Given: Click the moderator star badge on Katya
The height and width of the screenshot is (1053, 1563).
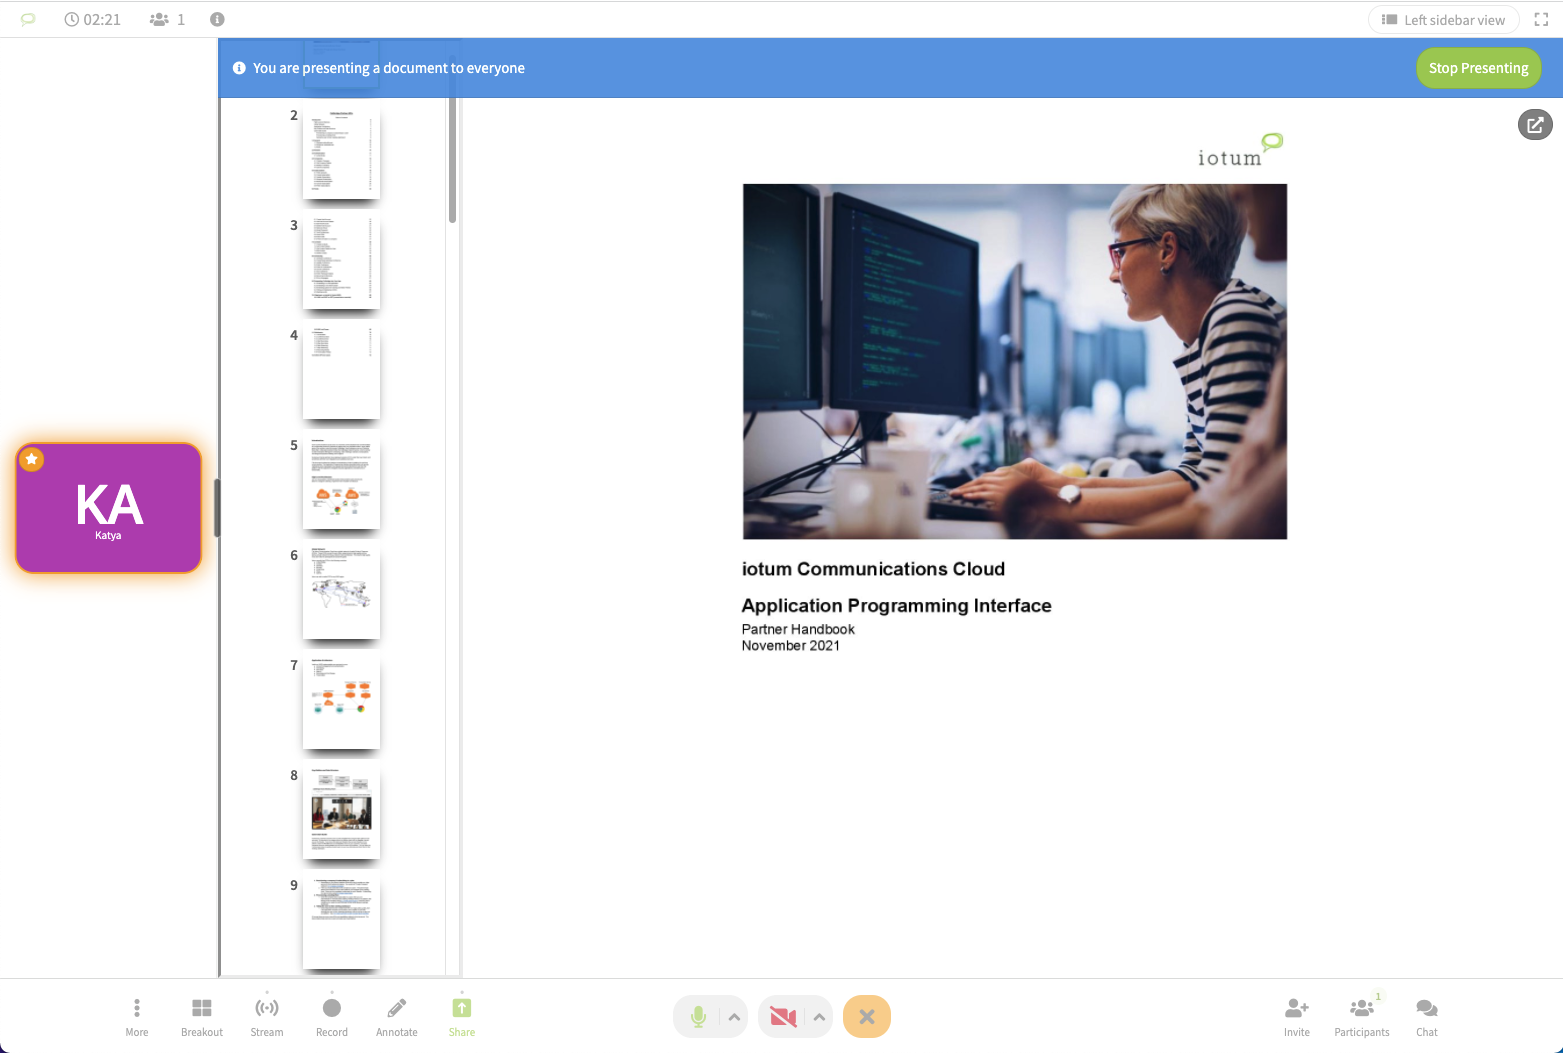Looking at the screenshot, I should (32, 459).
